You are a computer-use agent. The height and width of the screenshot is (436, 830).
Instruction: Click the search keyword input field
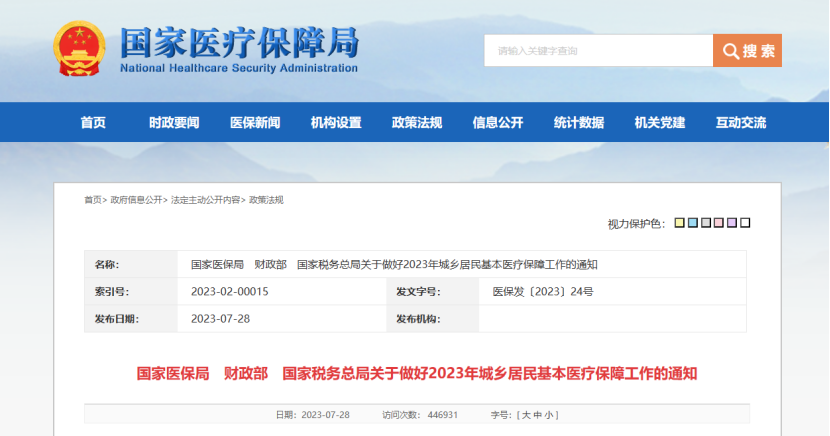598,51
